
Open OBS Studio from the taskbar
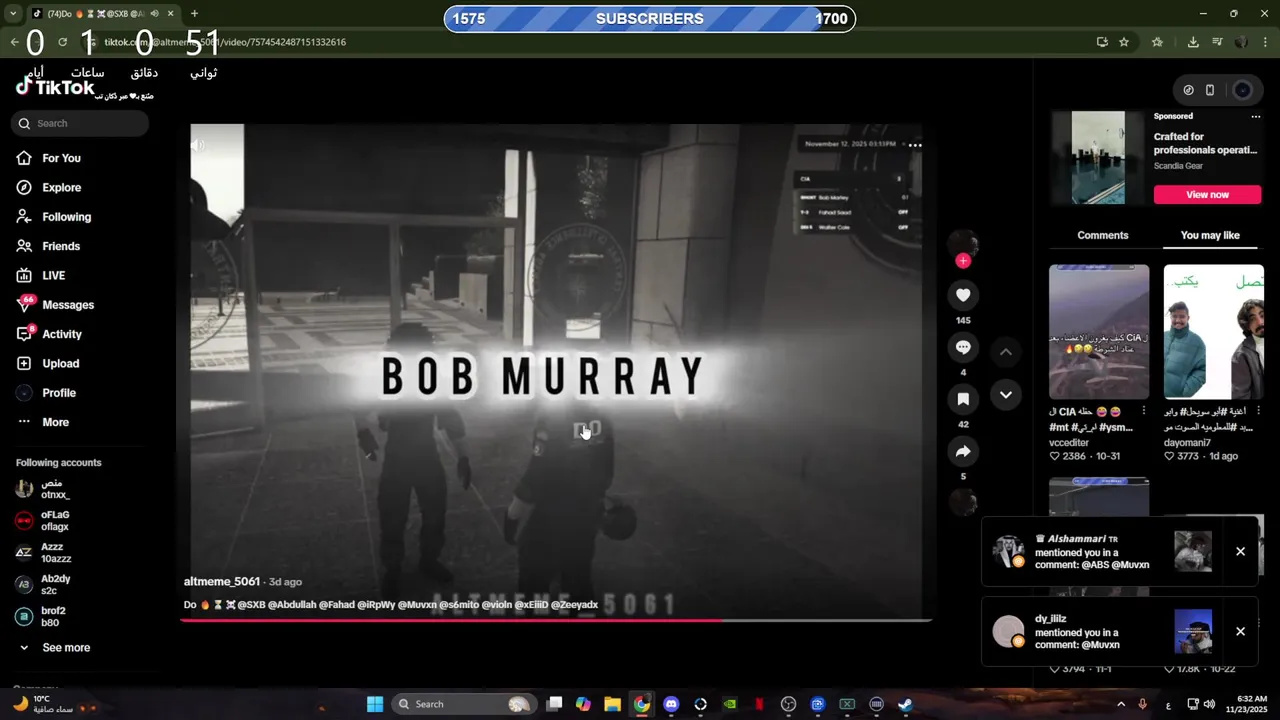788,704
